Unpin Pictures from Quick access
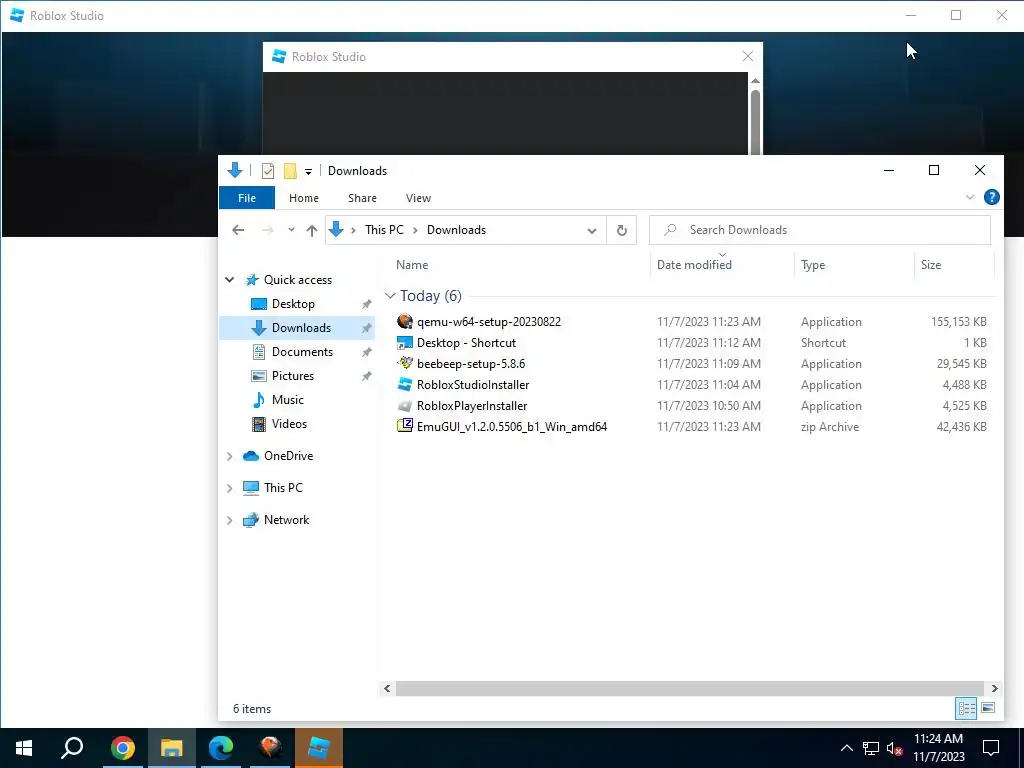 click(x=366, y=376)
